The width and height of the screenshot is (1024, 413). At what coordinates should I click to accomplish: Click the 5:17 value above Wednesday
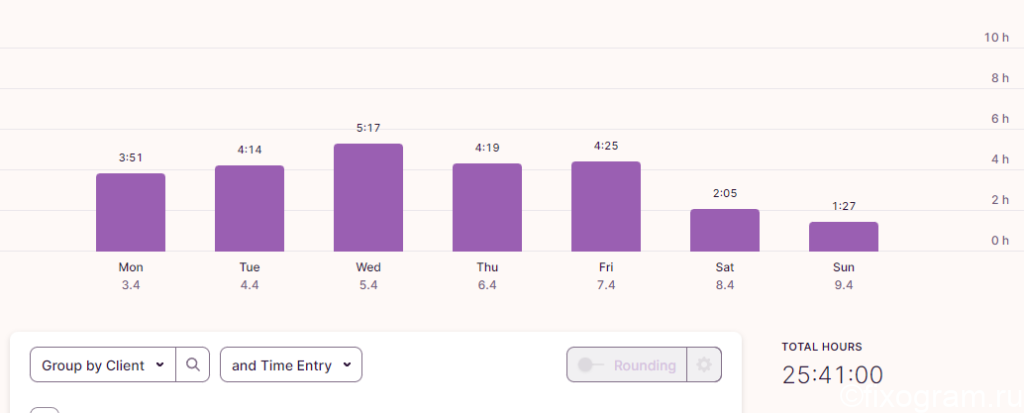coord(368,128)
